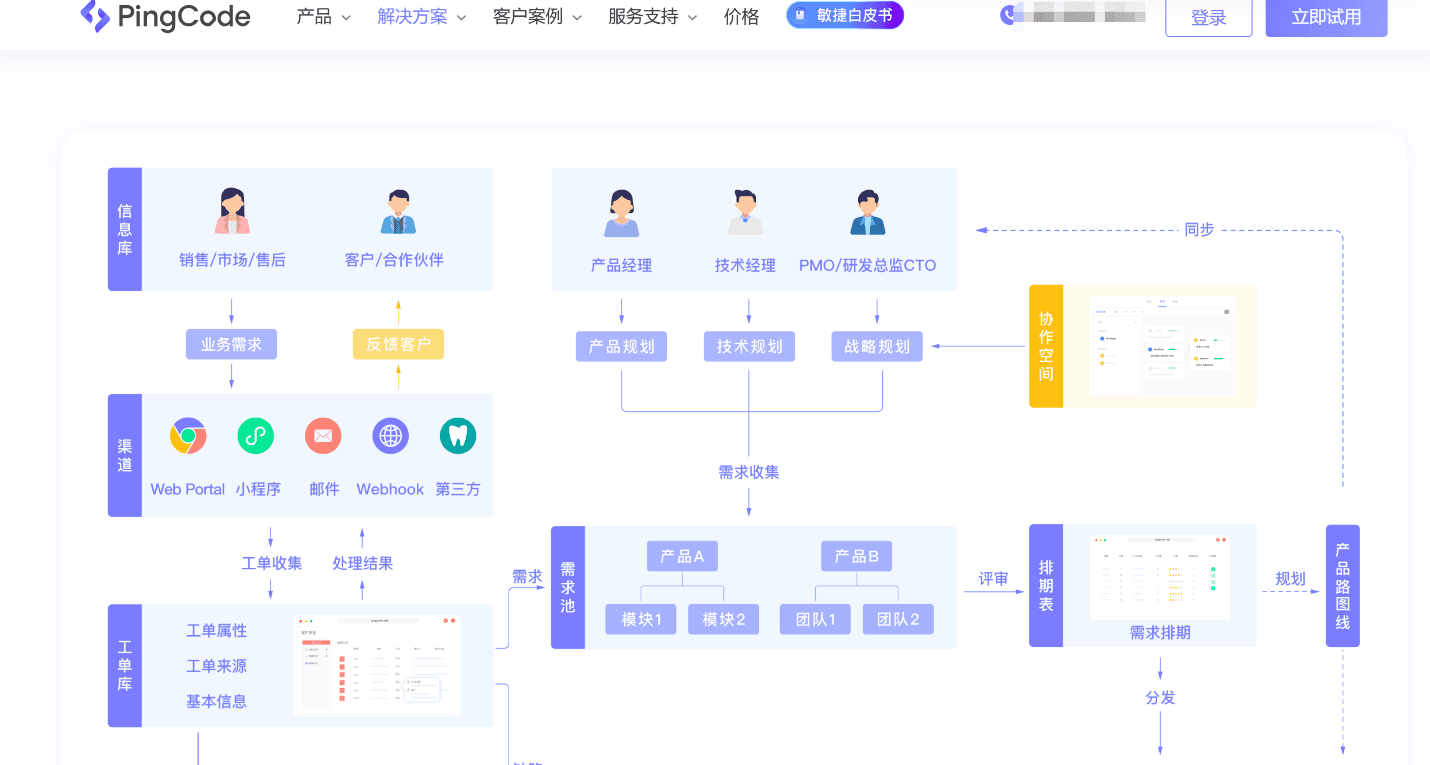Click the yellow 反馈客户 box
Image resolution: width=1430 pixels, height=765 pixels.
pos(398,345)
